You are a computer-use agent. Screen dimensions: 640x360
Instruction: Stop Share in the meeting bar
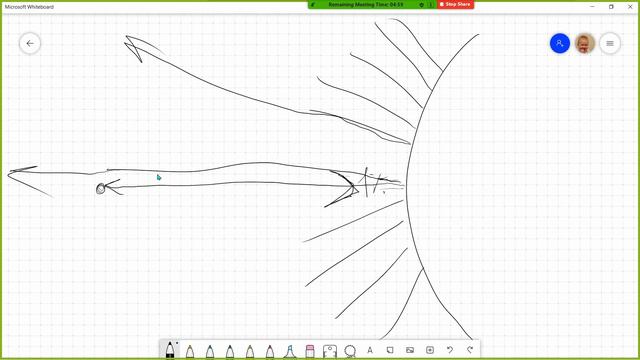(x=455, y=4)
